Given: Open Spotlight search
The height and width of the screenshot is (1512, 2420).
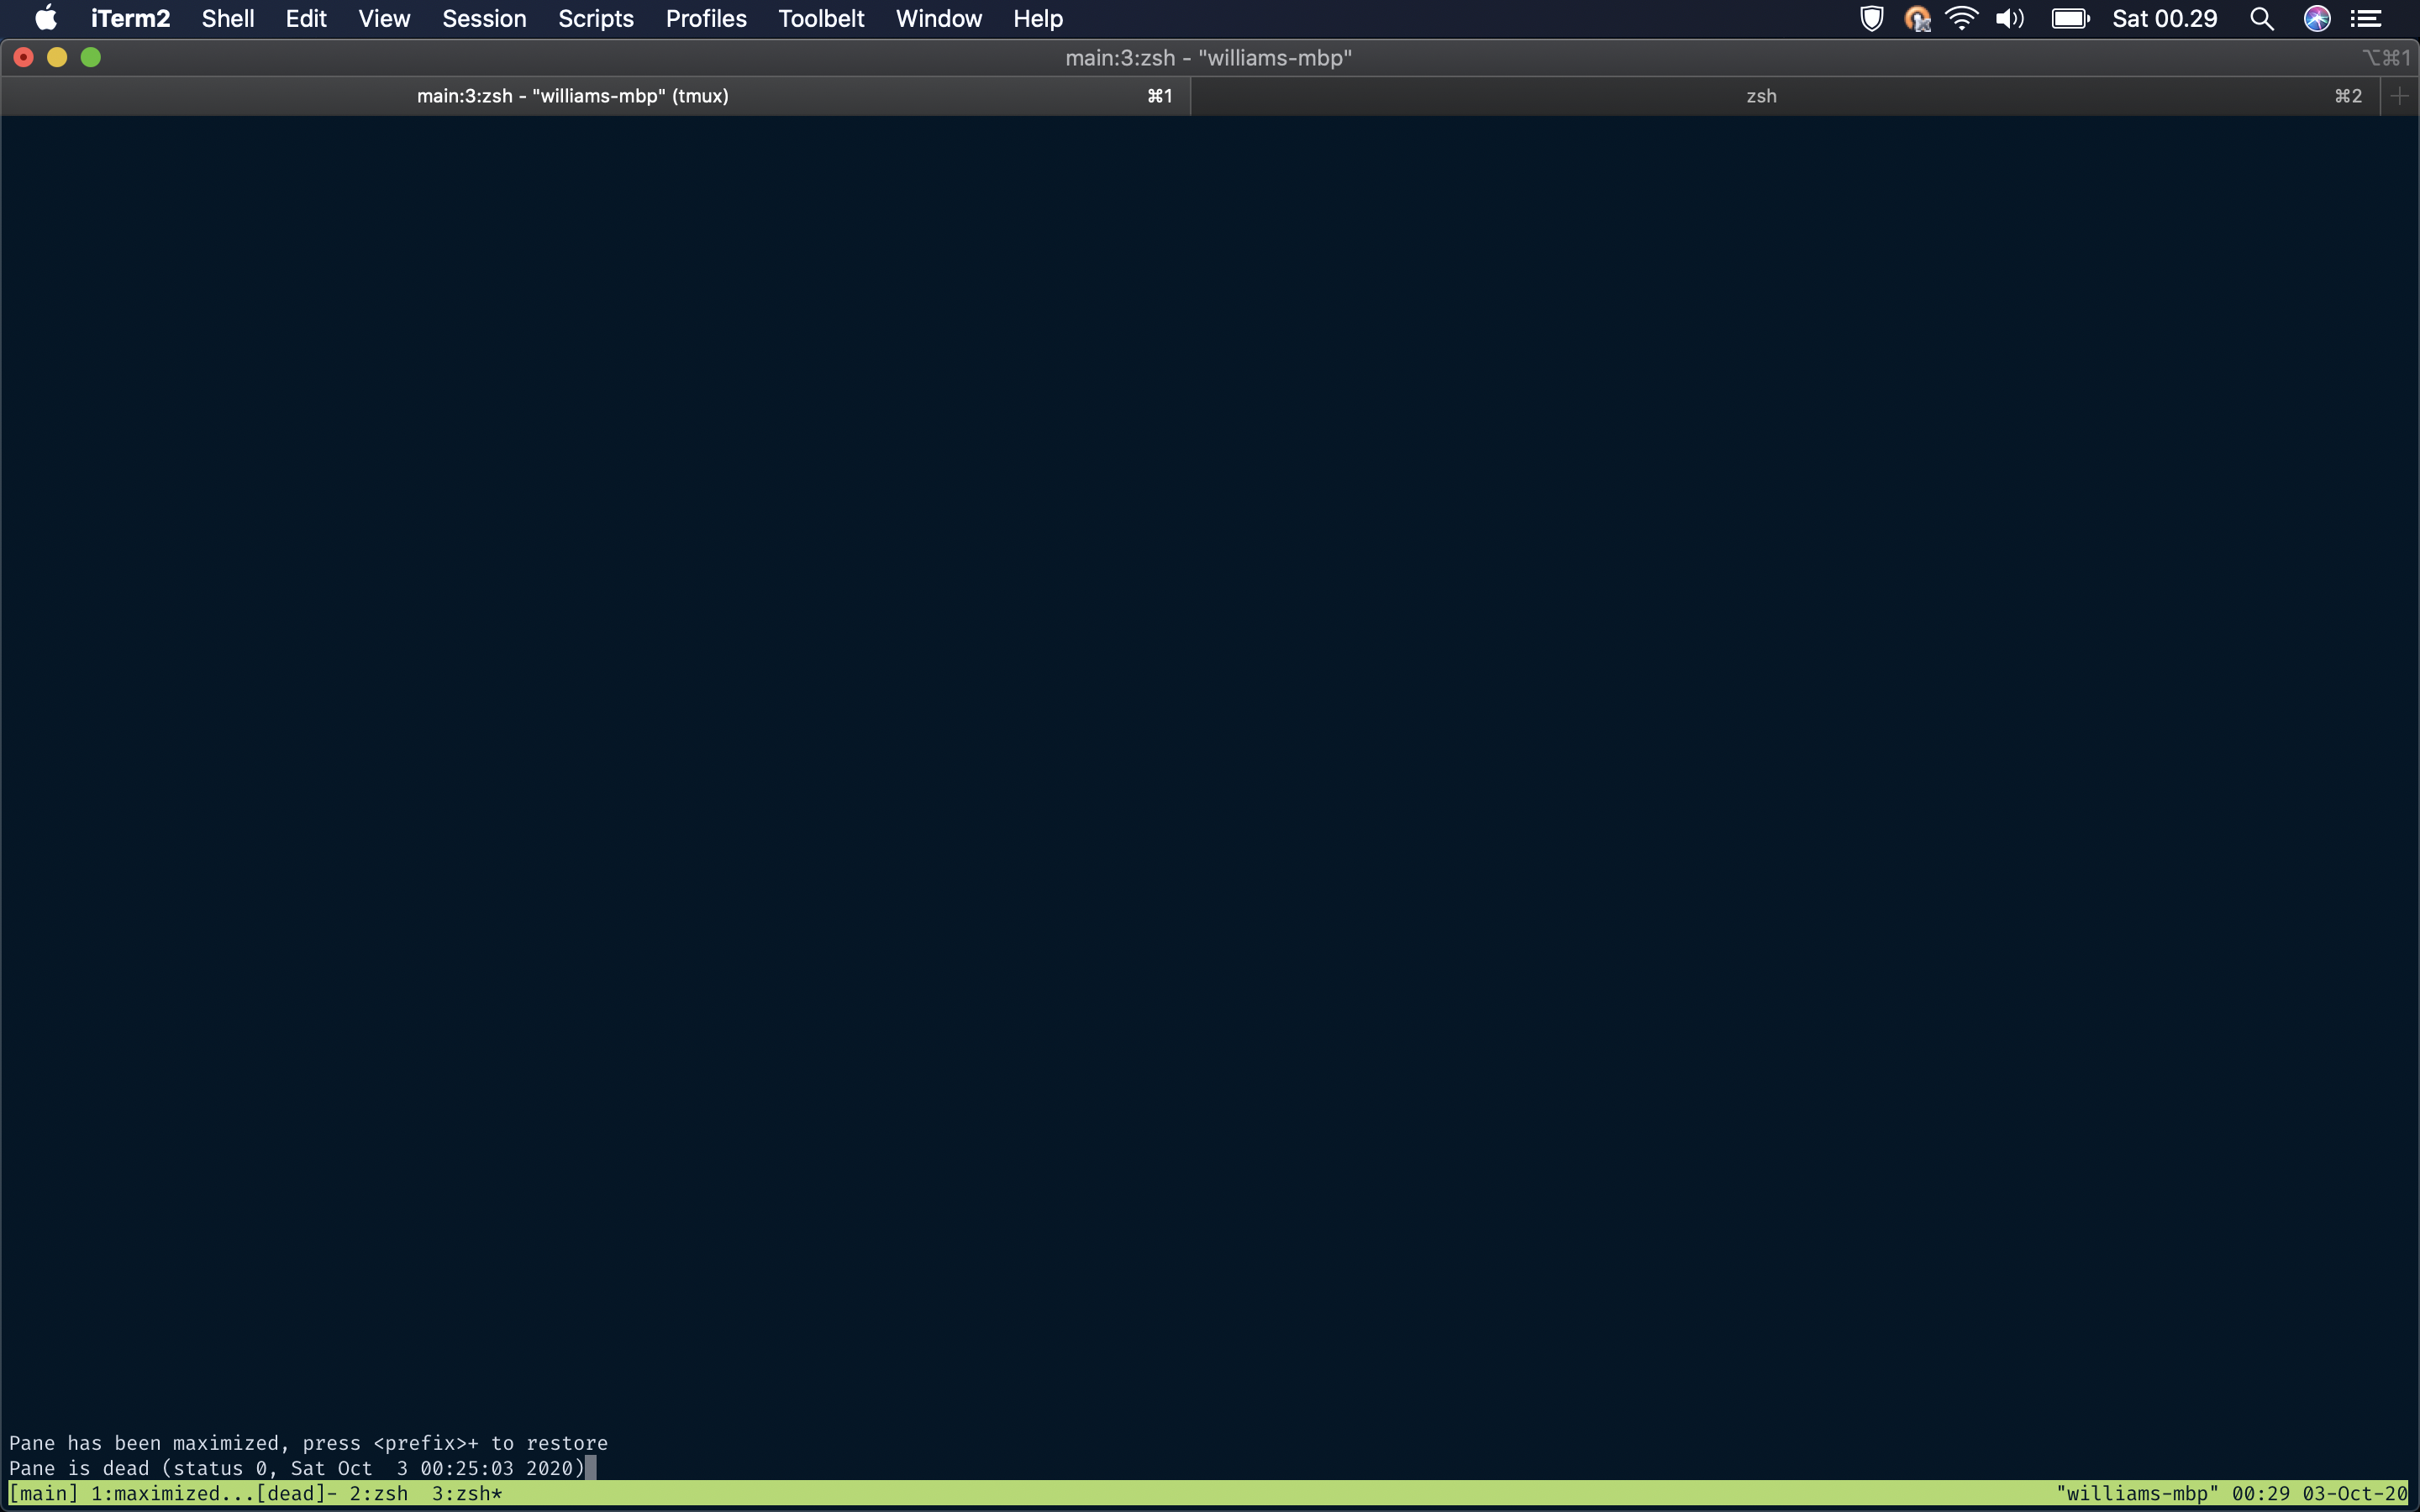Looking at the screenshot, I should (x=2262, y=18).
